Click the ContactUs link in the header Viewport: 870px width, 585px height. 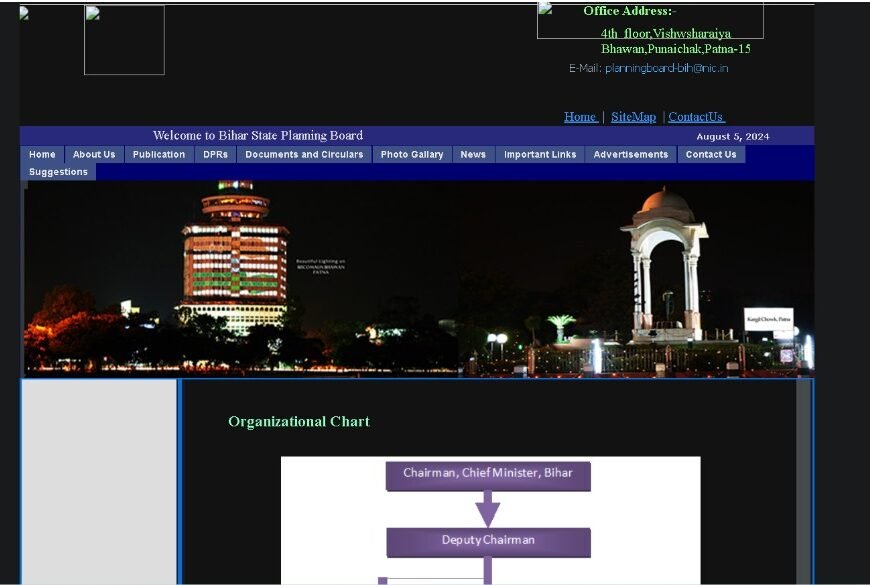coord(694,117)
